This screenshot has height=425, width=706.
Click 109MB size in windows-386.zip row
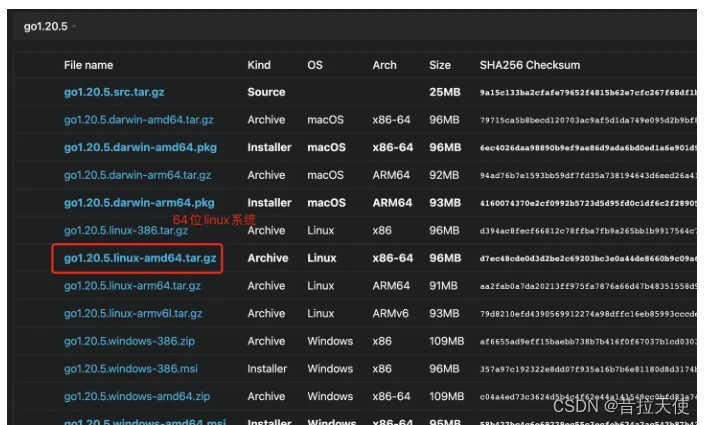coord(446,341)
